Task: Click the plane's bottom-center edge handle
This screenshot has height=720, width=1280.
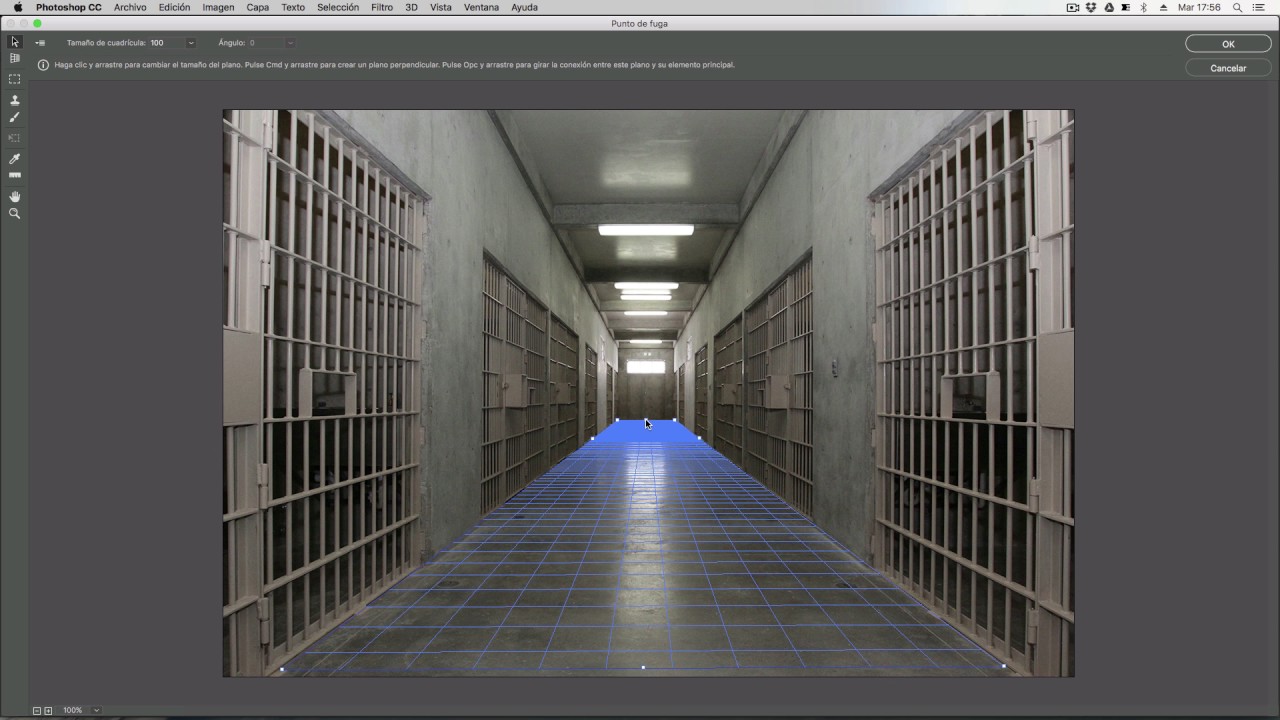Action: pos(643,667)
